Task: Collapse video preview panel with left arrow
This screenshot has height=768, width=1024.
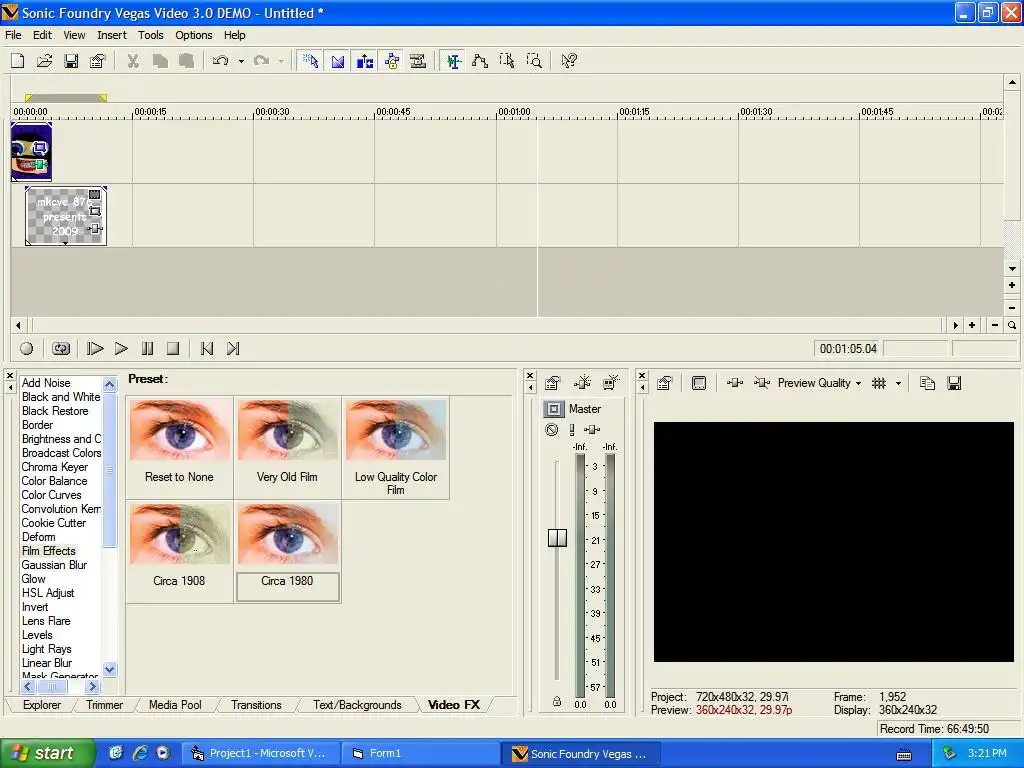Action: coord(642,387)
